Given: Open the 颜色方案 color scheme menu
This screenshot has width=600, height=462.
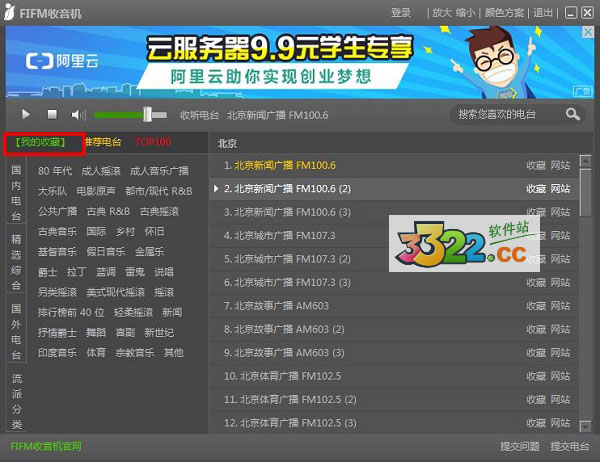Looking at the screenshot, I should point(503,13).
